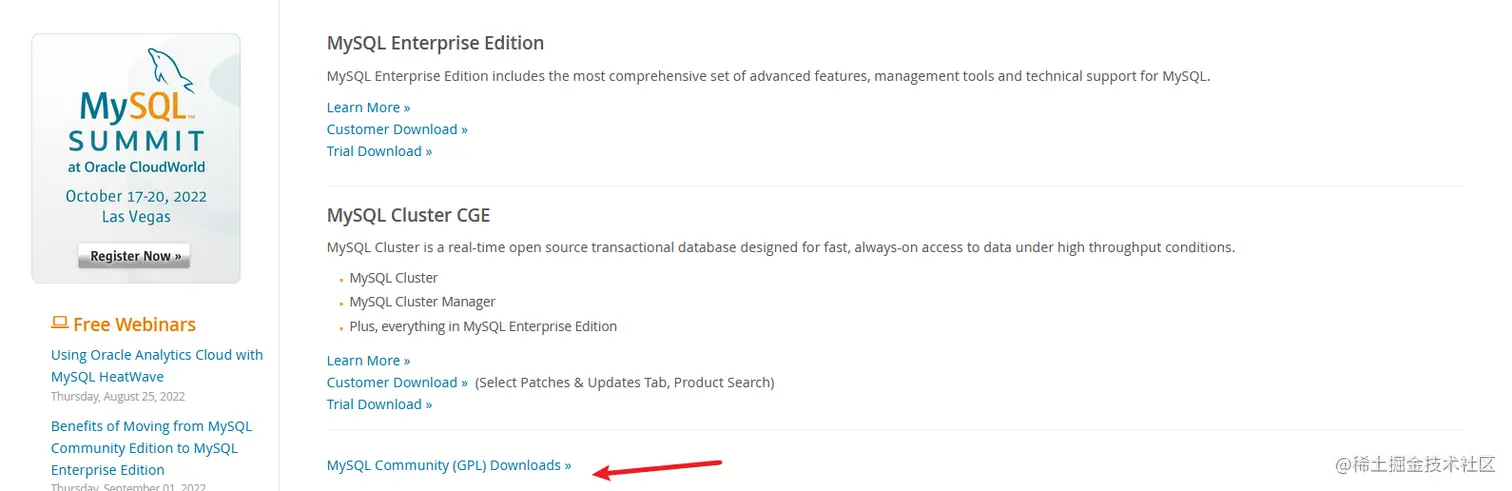Open the Oracle Analytics Cloud with HeatWave webinar
Viewport: 1512px width, 491px height.
pyautogui.click(x=157, y=366)
